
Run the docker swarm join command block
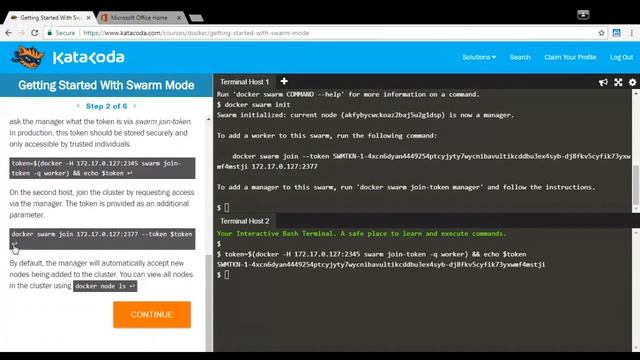102,239
